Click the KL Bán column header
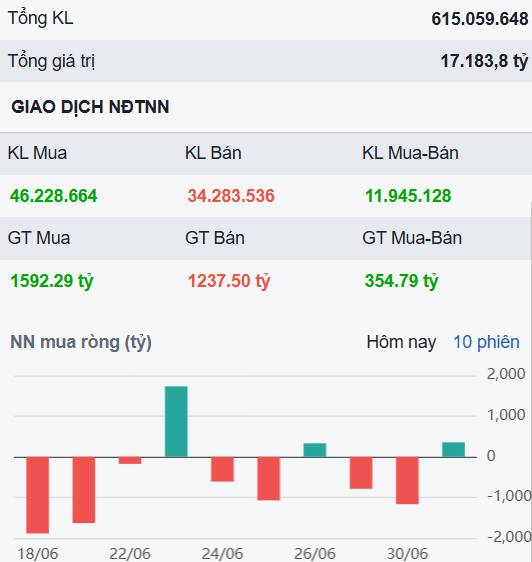This screenshot has height=562, width=532. tap(213, 153)
